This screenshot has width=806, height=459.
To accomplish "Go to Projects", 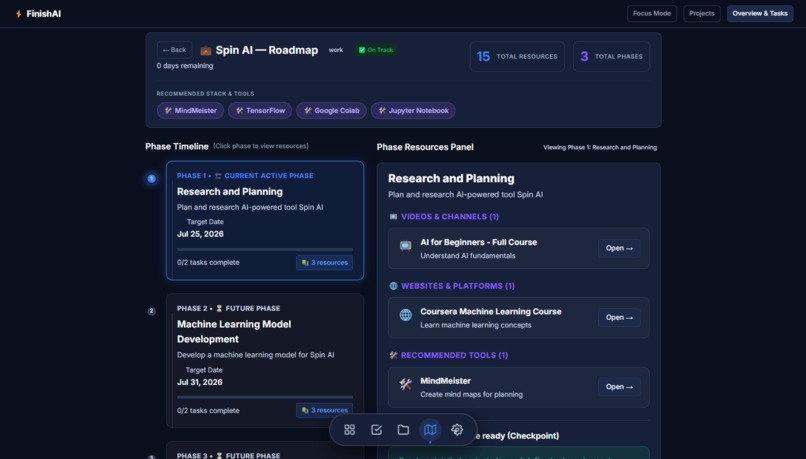I will [702, 13].
